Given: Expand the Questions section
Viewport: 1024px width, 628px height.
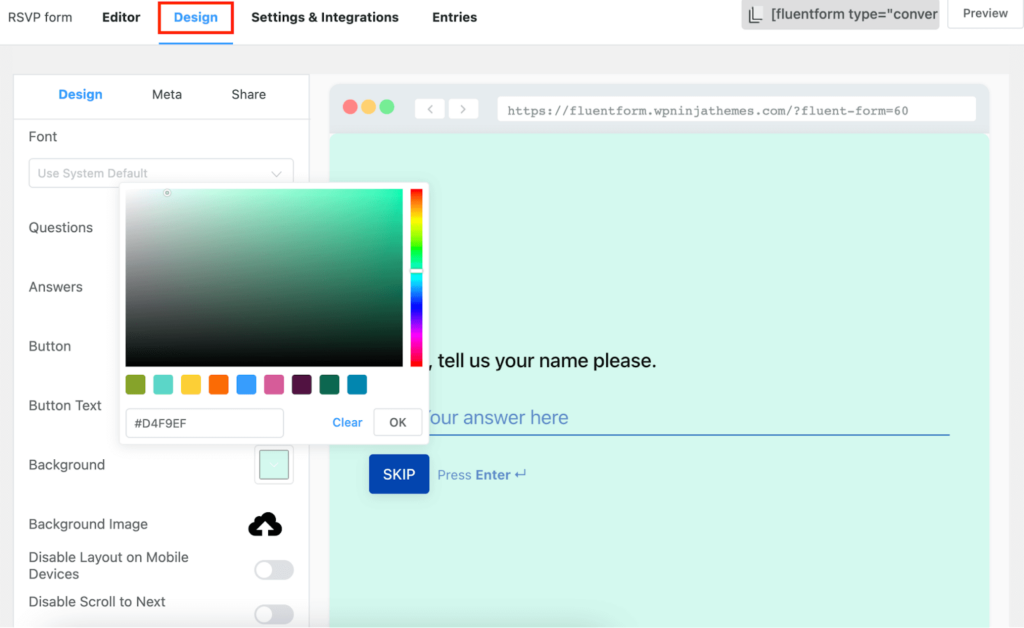Looking at the screenshot, I should point(62,227).
